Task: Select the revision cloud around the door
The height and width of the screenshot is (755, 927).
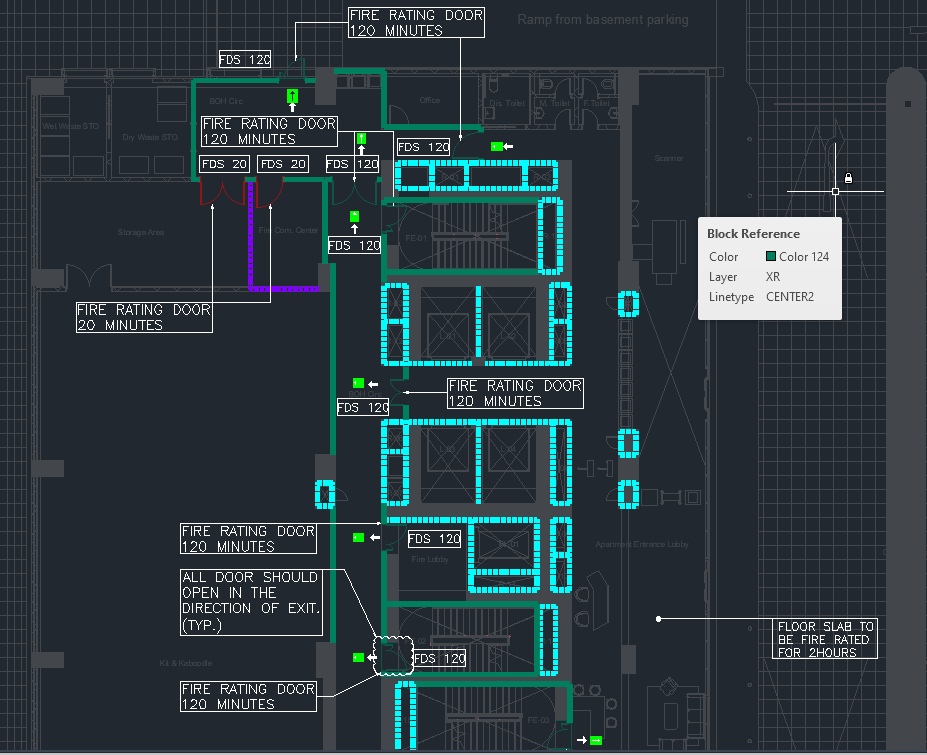Action: 392,655
